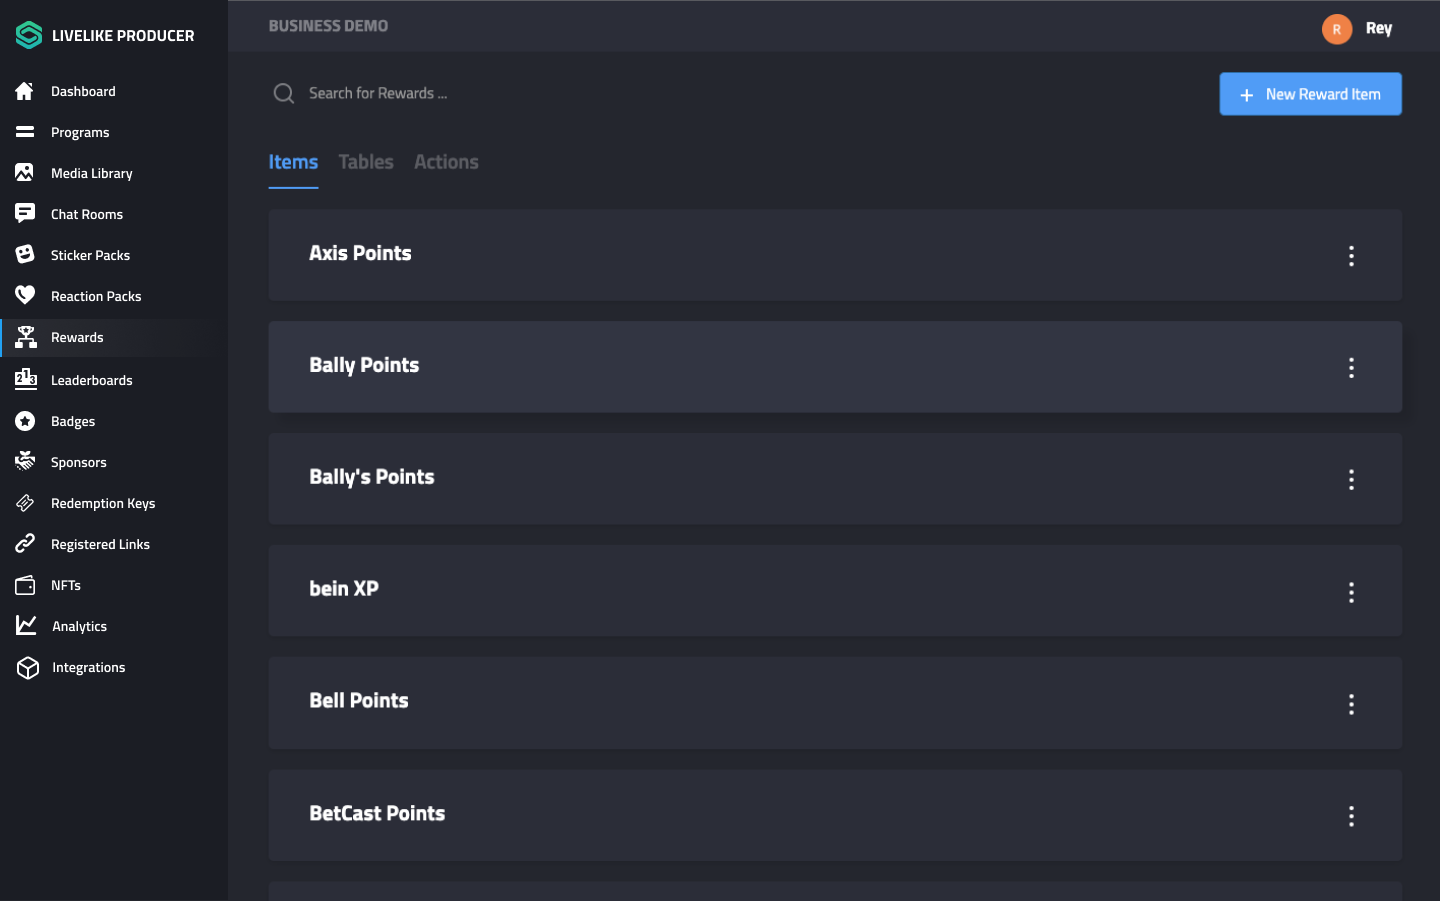Click the NFTs wallet icon
The width and height of the screenshot is (1440, 901).
click(25, 585)
